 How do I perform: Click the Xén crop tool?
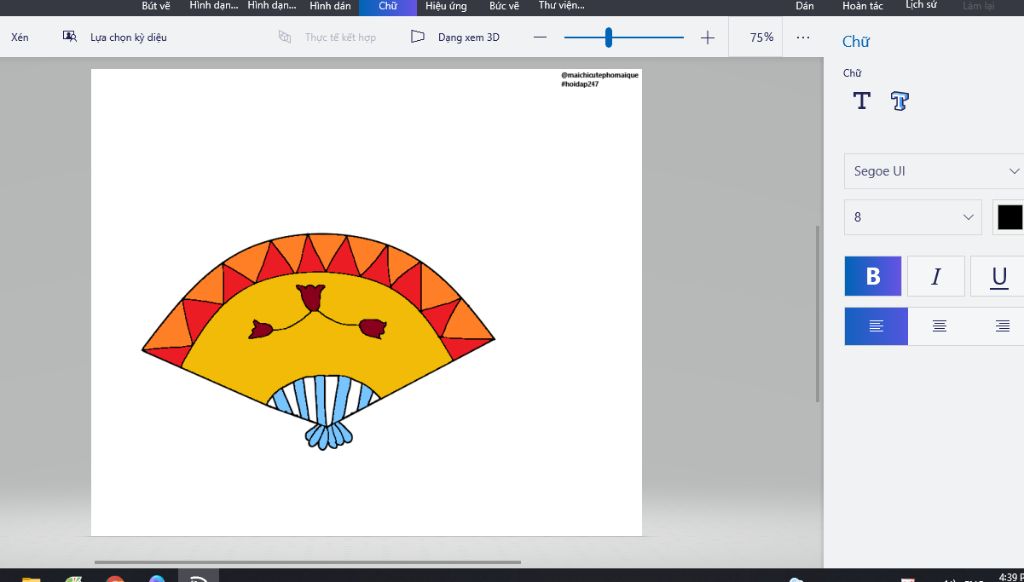tap(20, 37)
